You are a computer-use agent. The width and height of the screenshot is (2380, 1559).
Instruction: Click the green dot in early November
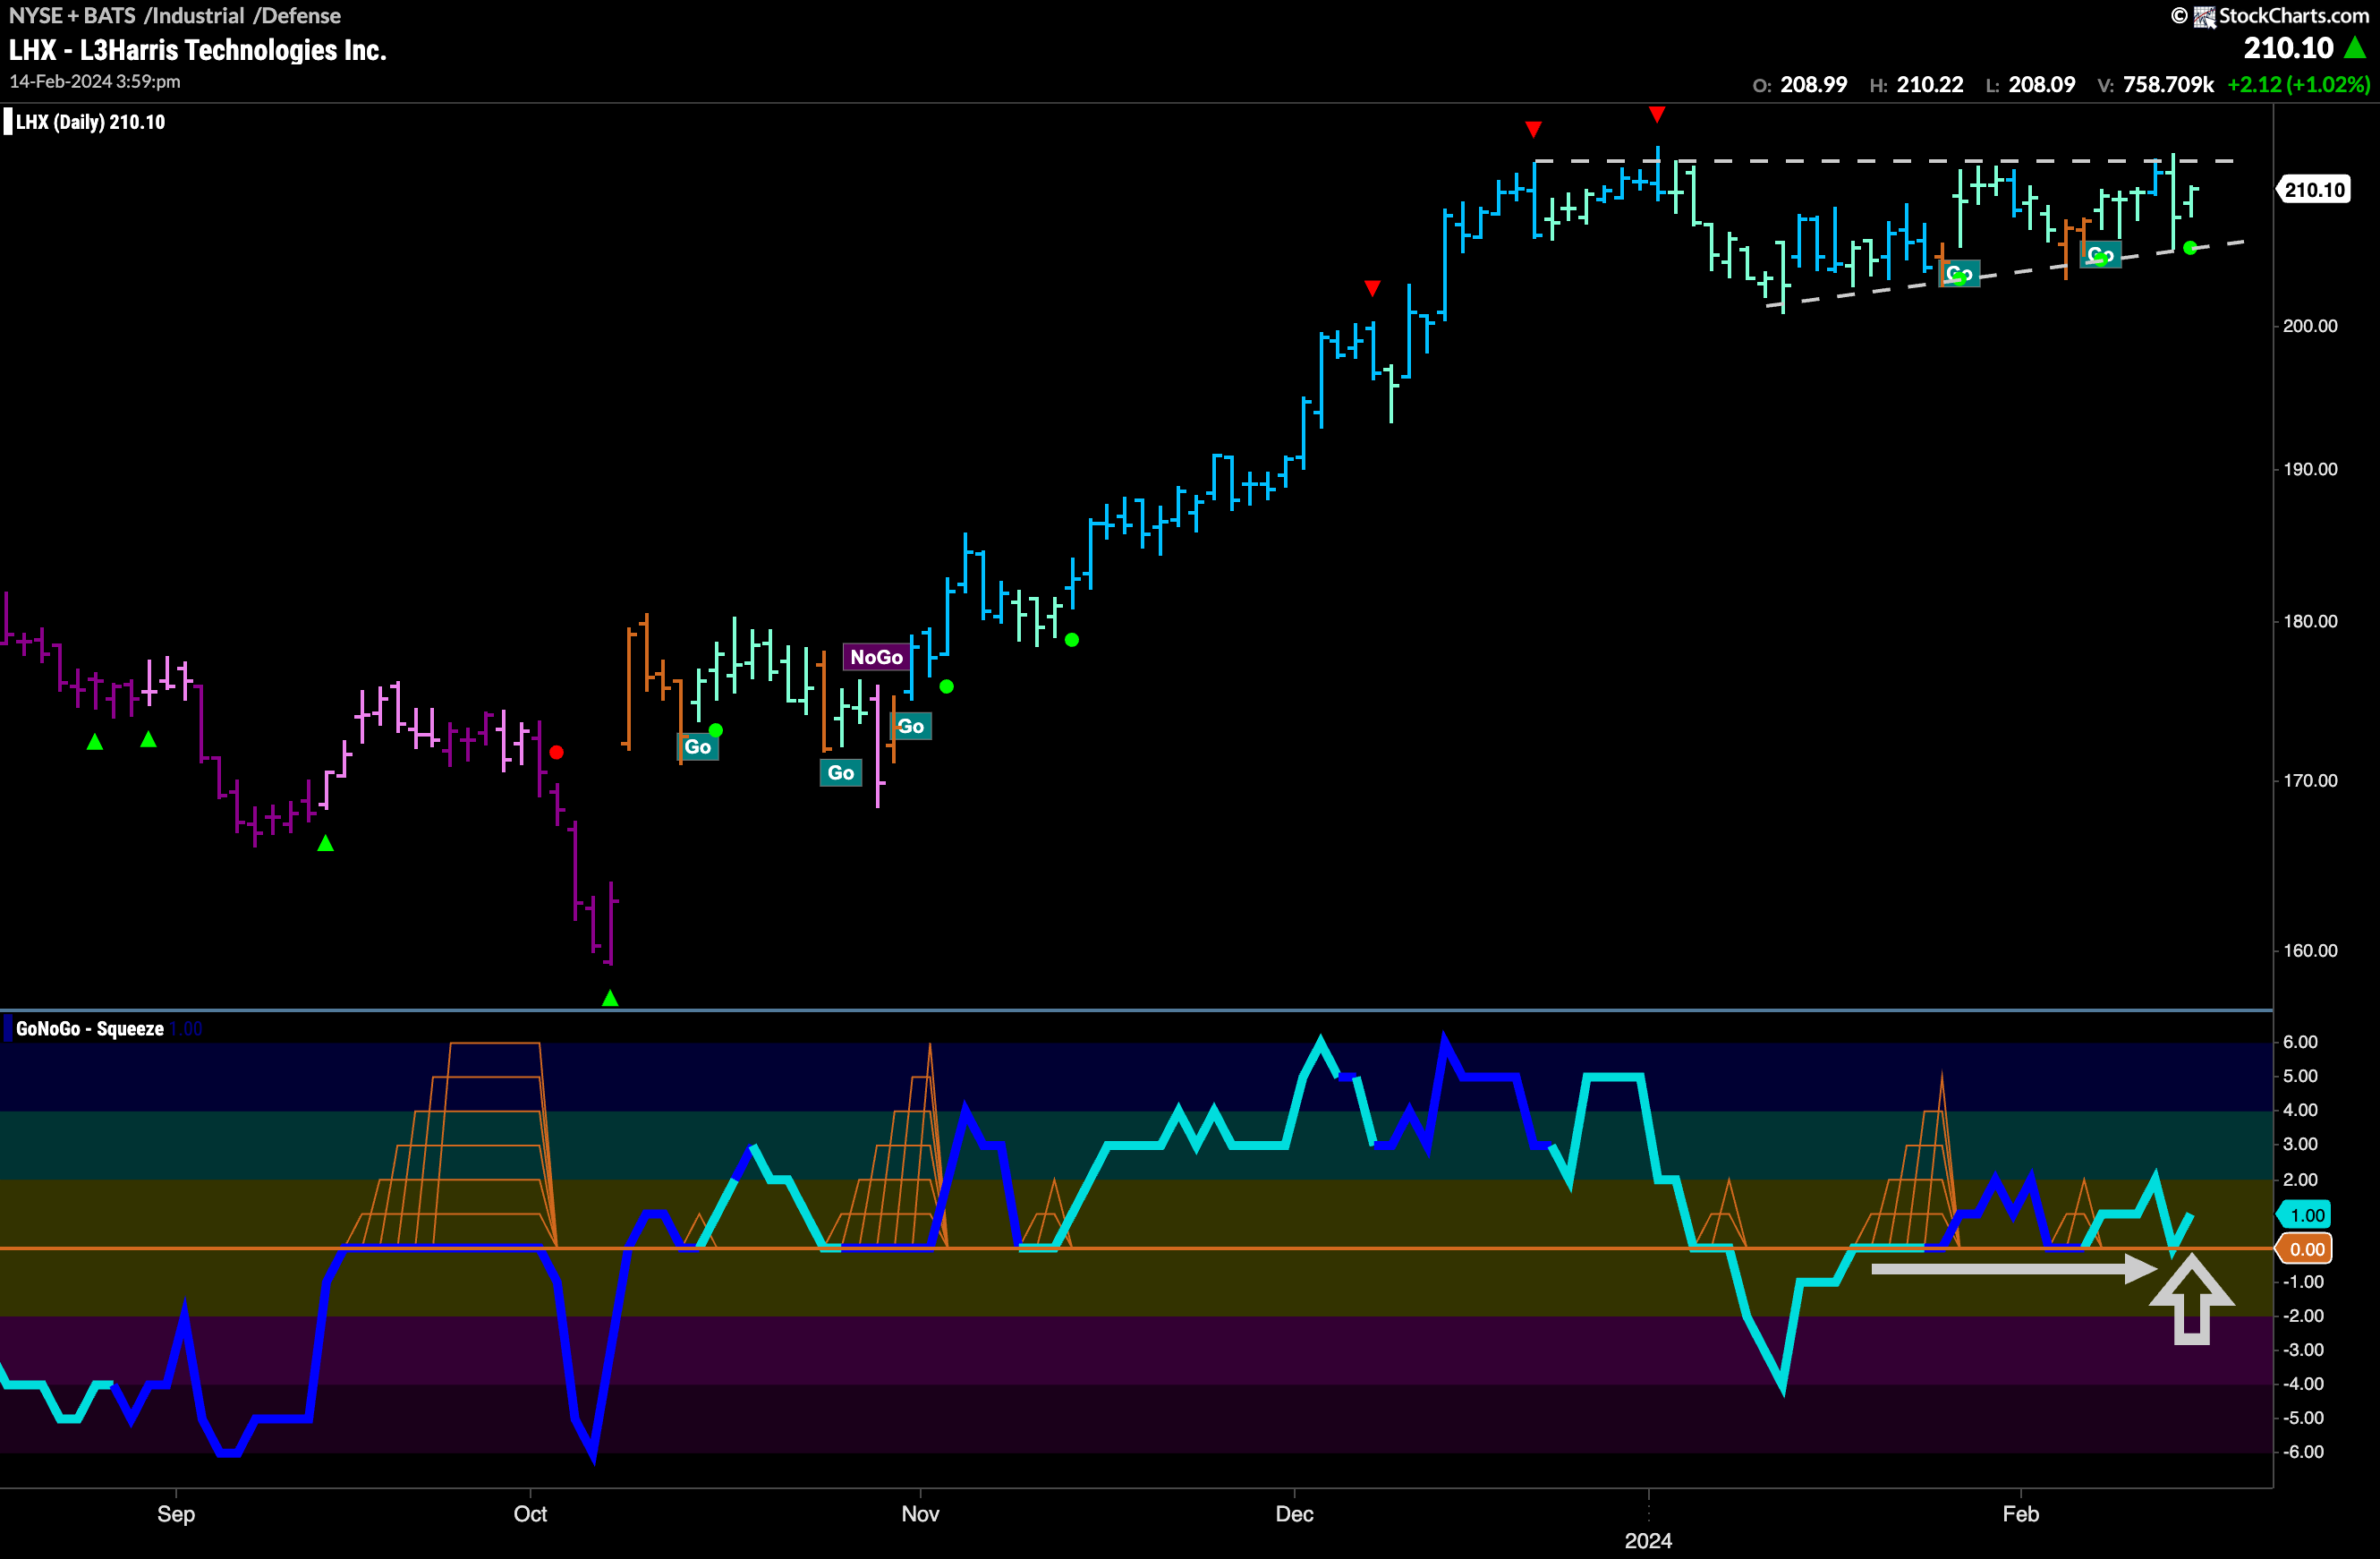click(x=946, y=686)
